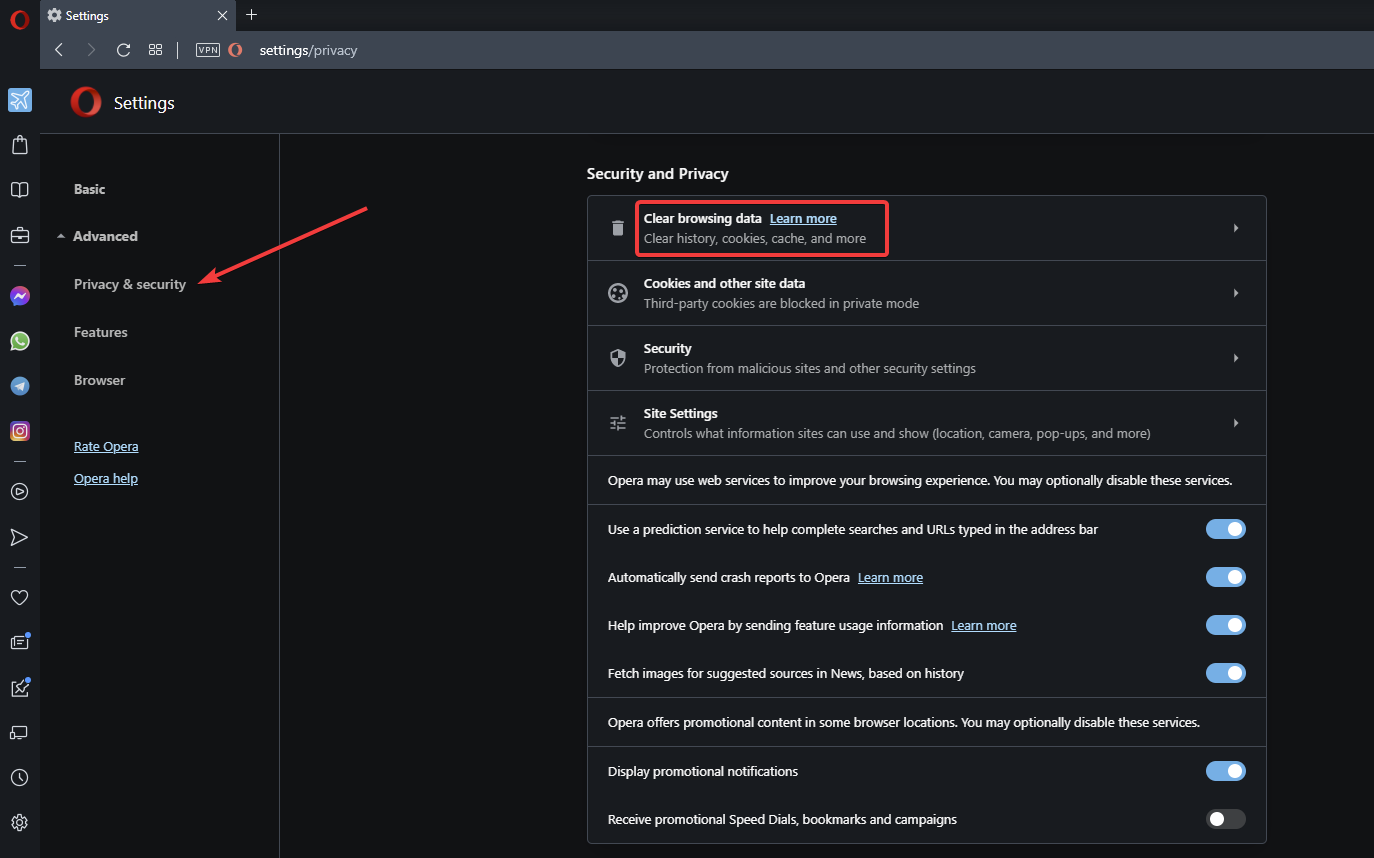Click the trash icon for clearing data
Viewport: 1374px width, 858px height.
click(618, 228)
